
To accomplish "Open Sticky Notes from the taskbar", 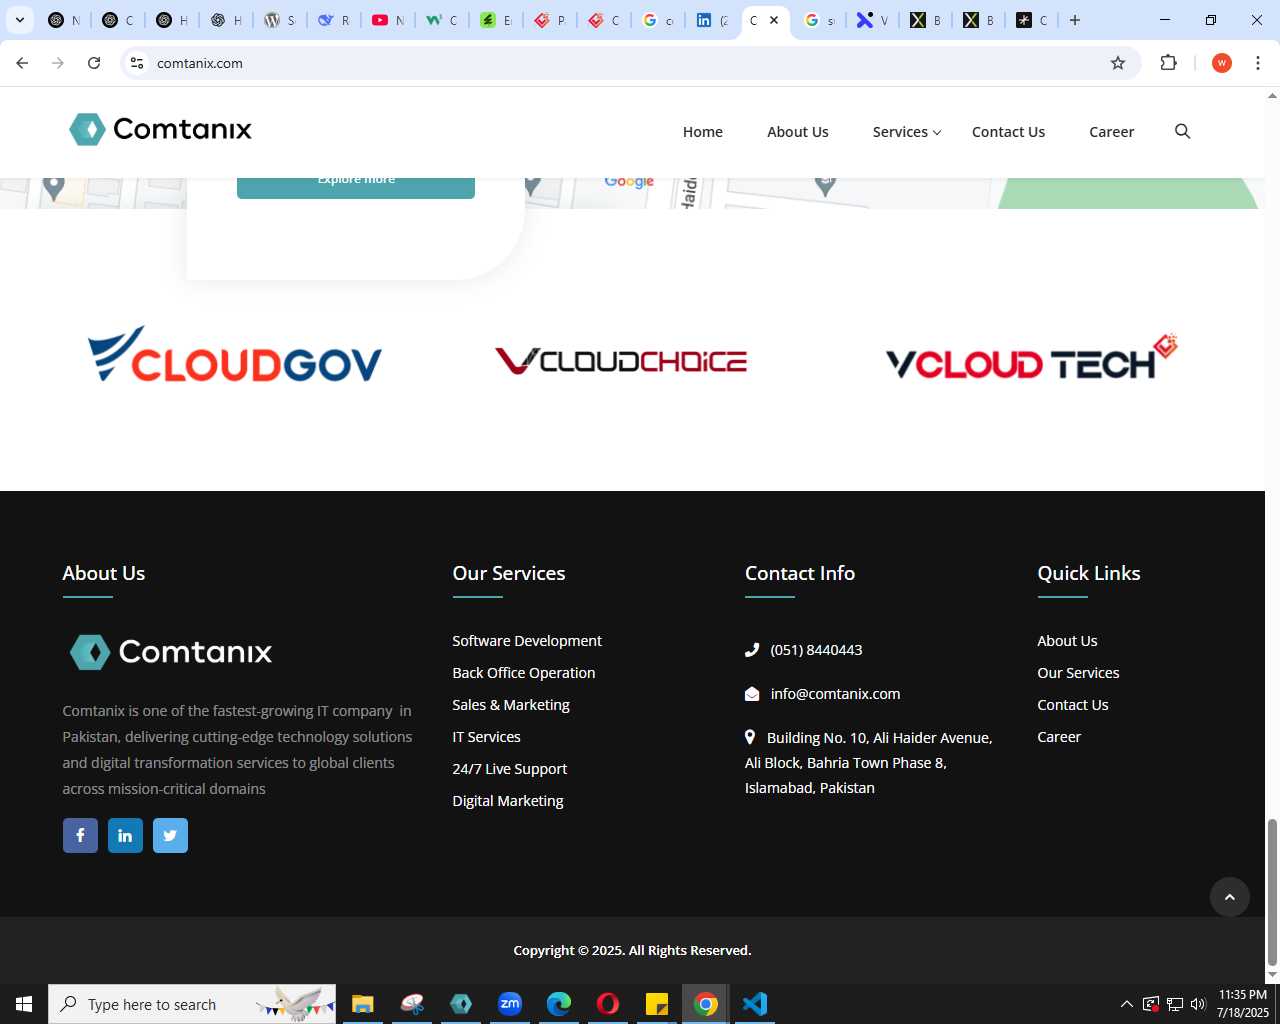I will click(x=657, y=1004).
